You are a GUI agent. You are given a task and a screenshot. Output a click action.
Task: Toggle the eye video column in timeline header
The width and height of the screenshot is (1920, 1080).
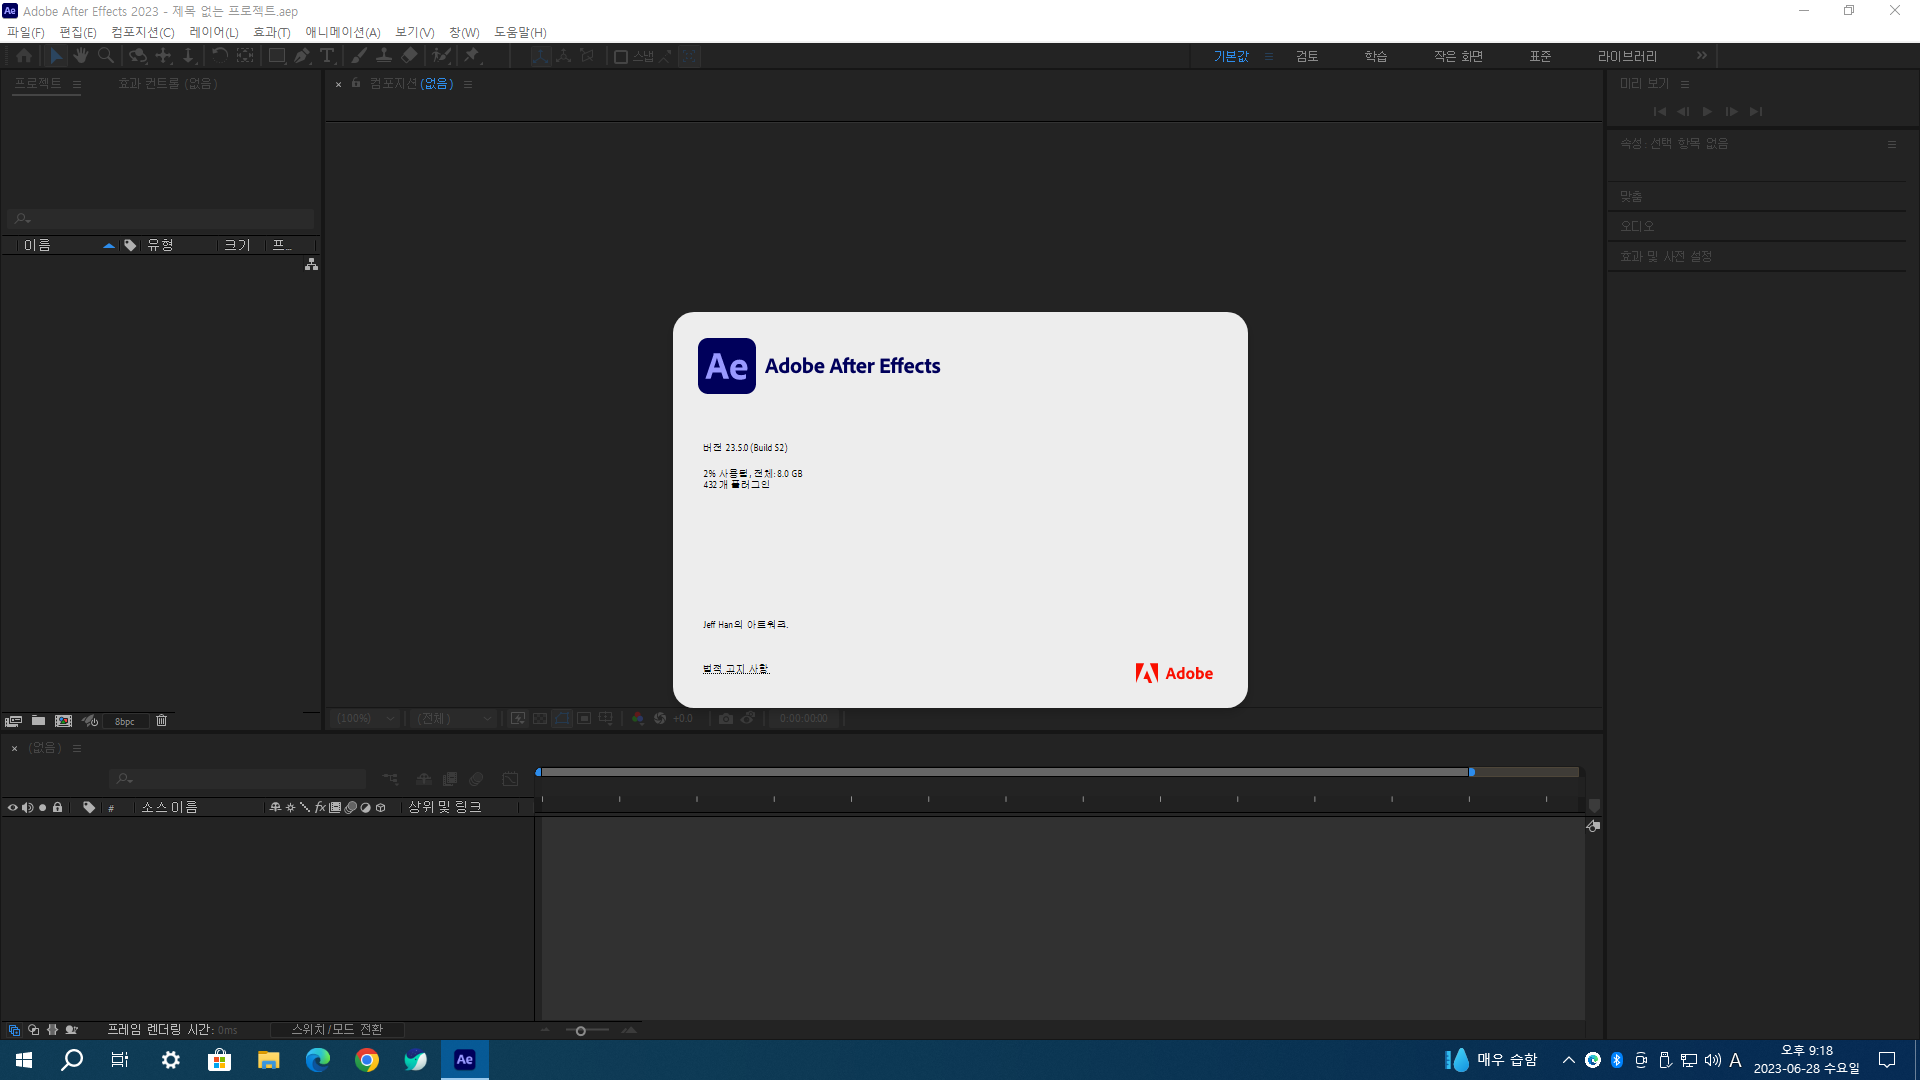tap(13, 808)
